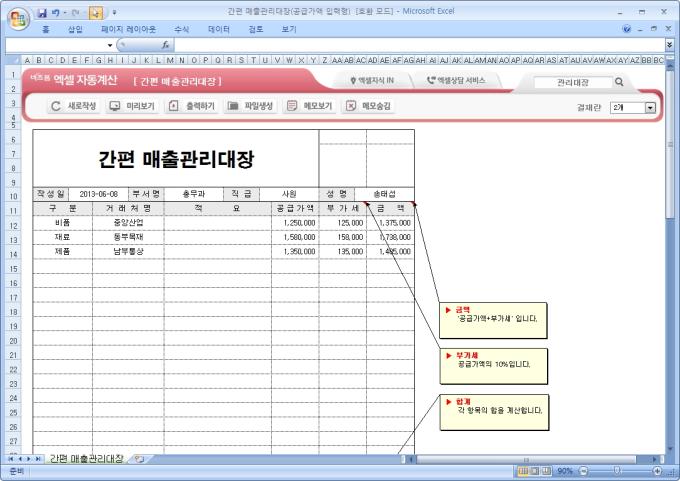The height and width of the screenshot is (481, 680).
Task: Click the 금액 memo comment box
Action: 493,321
